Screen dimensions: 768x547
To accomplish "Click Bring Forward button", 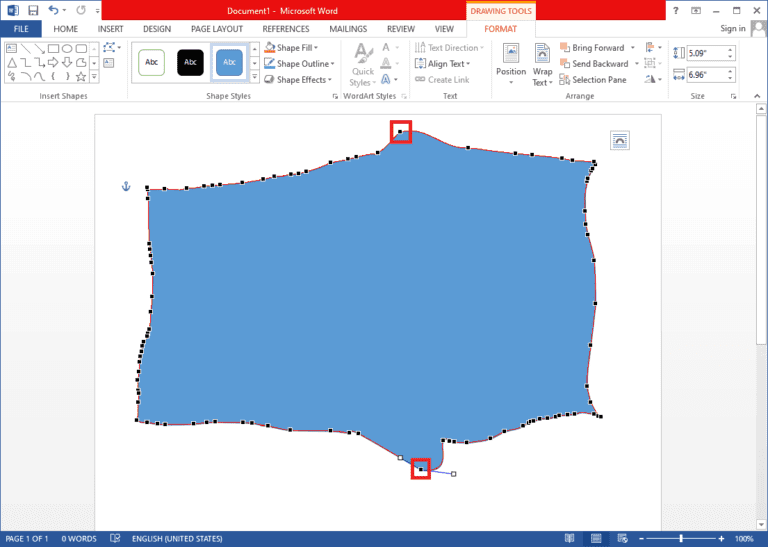I will (x=593, y=48).
